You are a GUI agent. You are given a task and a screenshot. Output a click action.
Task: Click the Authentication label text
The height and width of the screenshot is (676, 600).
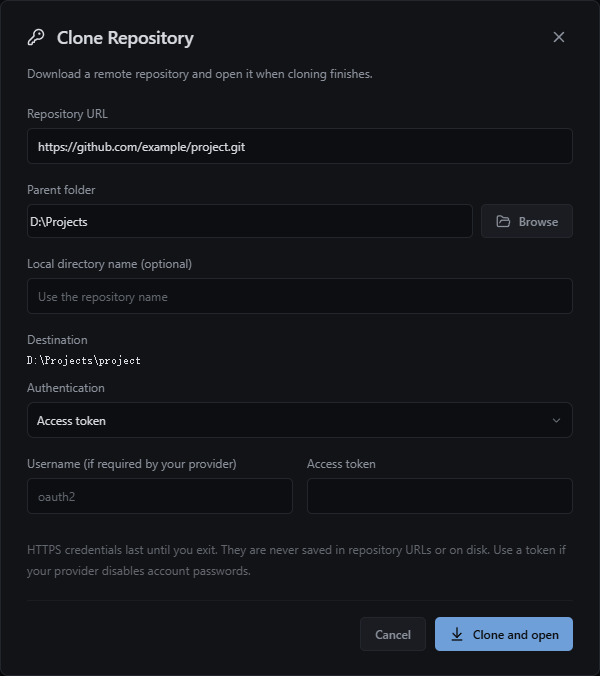tap(66, 388)
